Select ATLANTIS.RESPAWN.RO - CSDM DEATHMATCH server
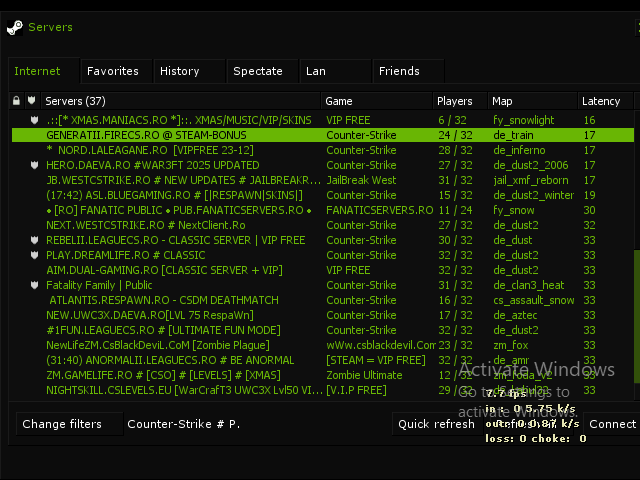 [x=322, y=300]
